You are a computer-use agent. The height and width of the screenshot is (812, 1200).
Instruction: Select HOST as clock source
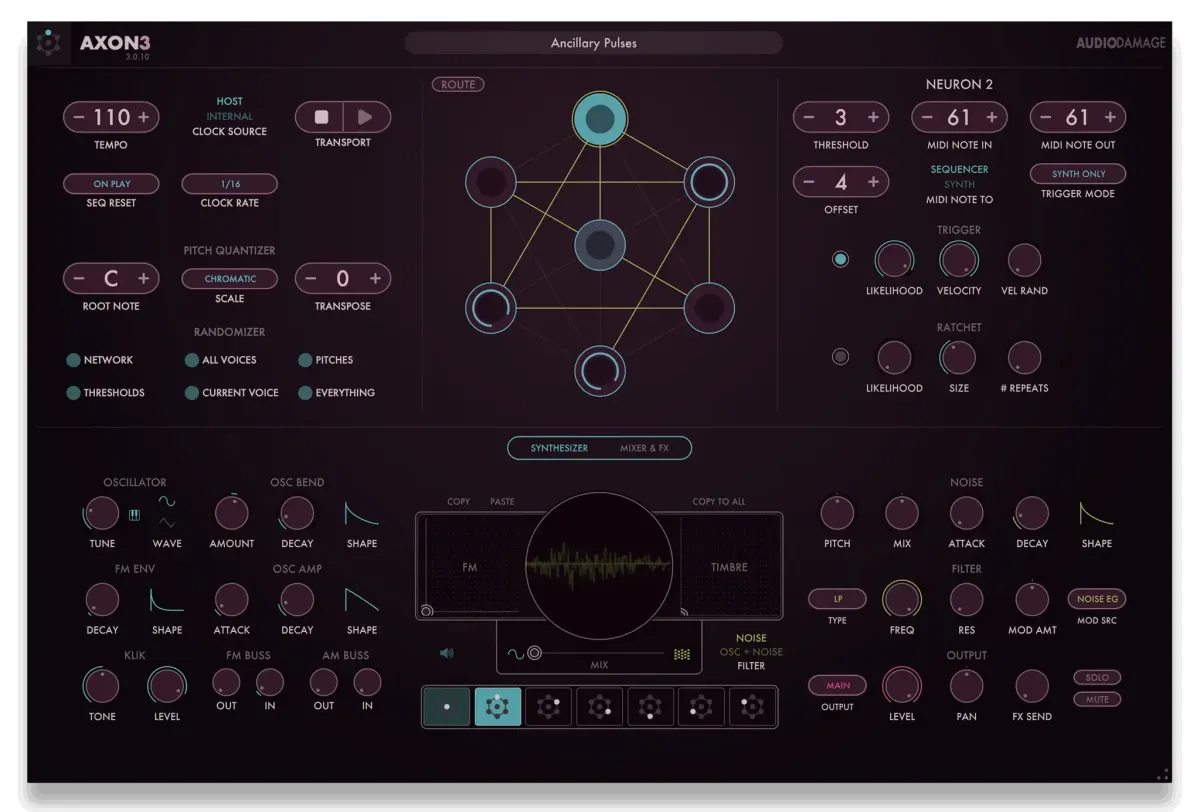(x=229, y=101)
